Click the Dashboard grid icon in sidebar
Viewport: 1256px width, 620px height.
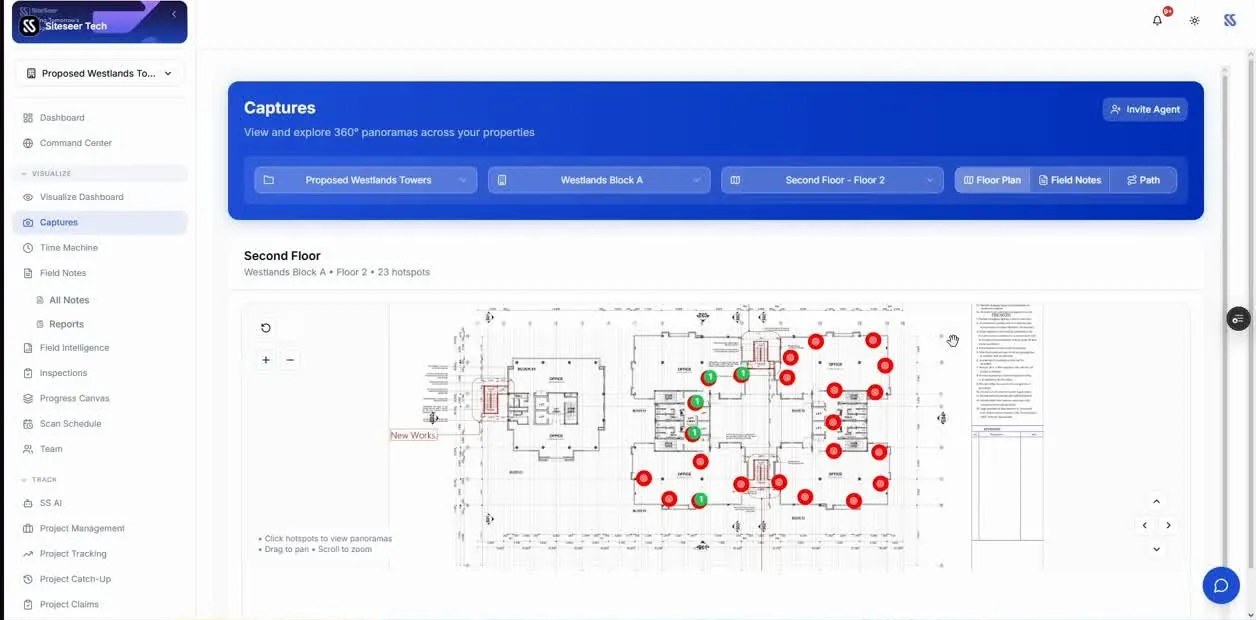(28, 118)
